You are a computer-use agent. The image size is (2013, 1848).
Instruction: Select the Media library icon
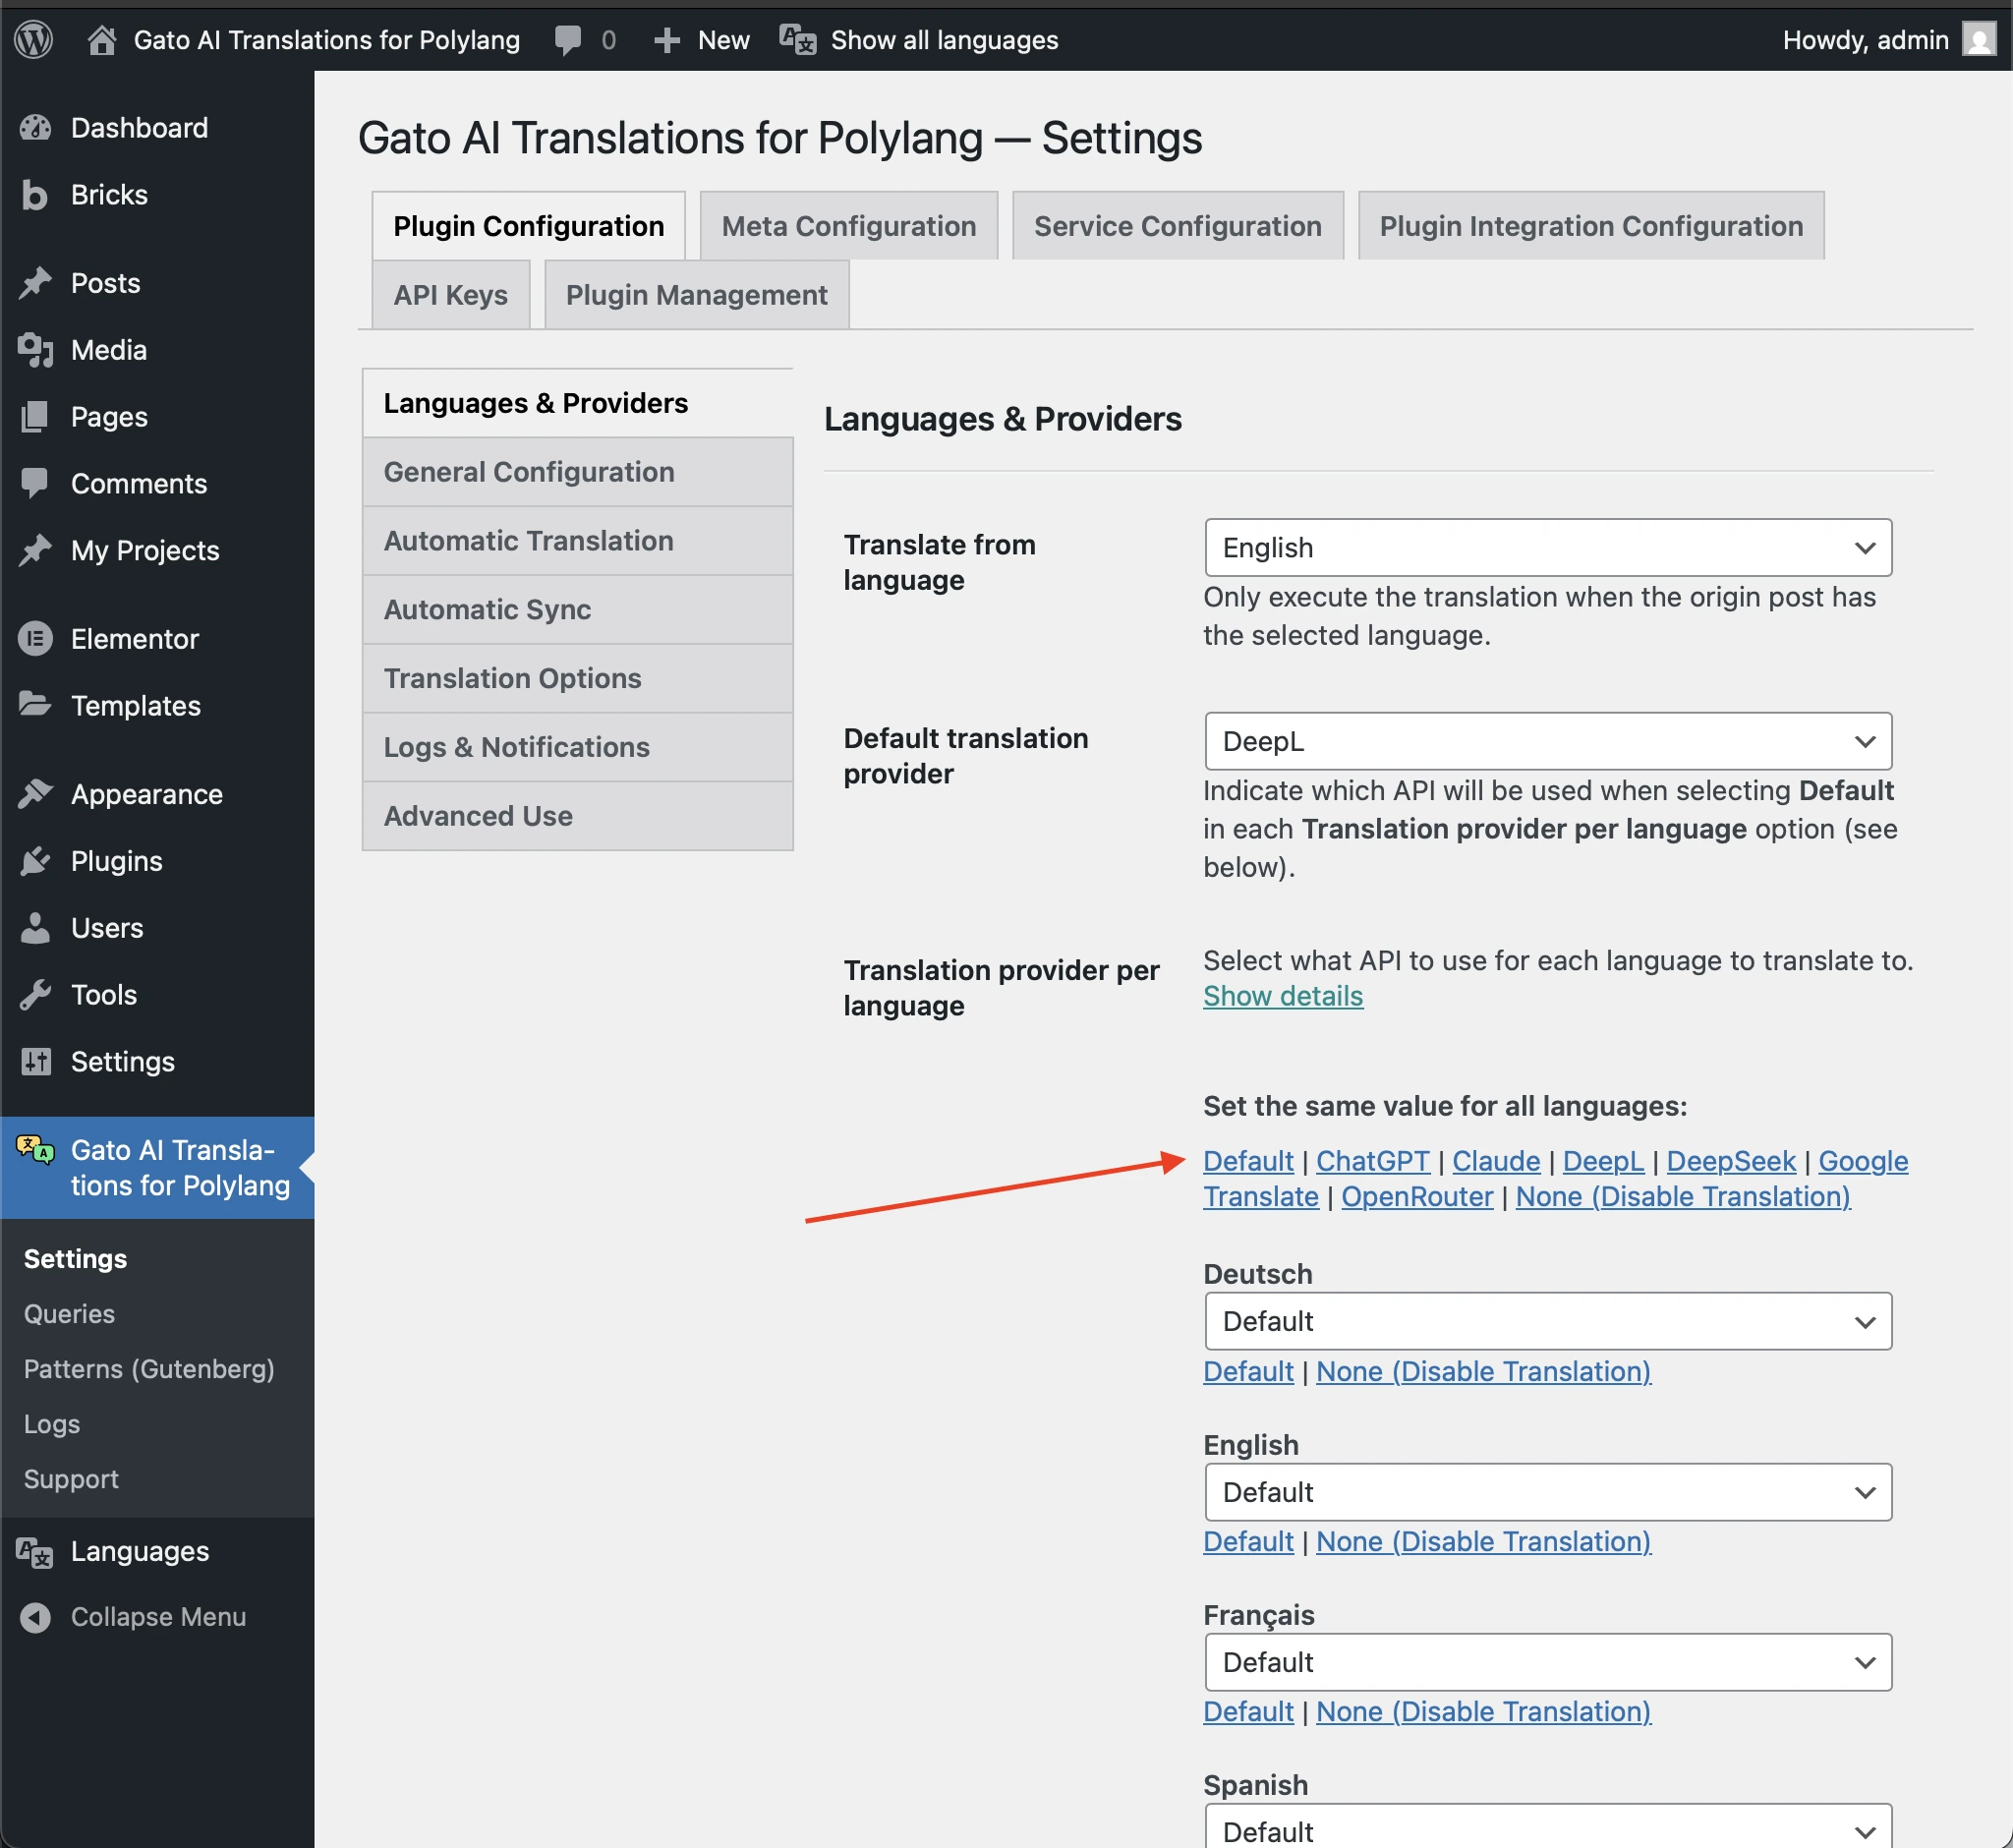35,350
